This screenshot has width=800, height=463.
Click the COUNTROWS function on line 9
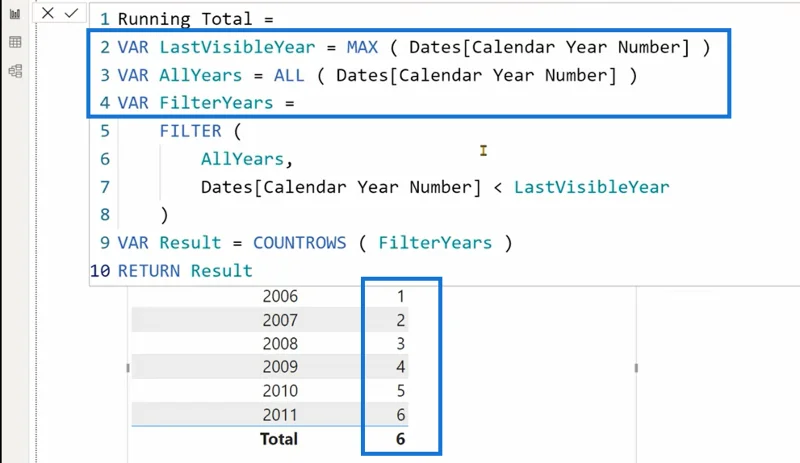coord(299,242)
